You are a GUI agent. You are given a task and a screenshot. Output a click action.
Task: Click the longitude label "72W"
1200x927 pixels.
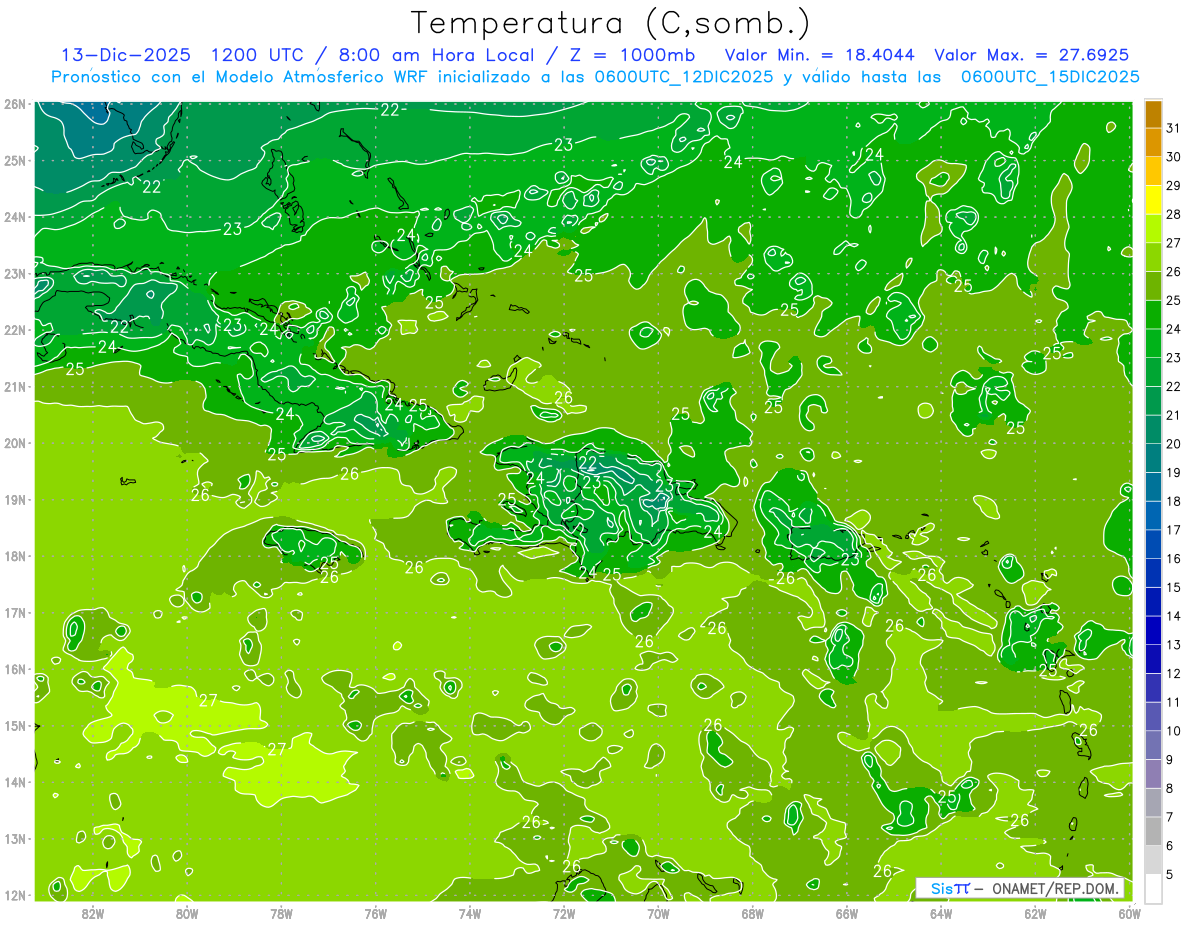click(564, 913)
